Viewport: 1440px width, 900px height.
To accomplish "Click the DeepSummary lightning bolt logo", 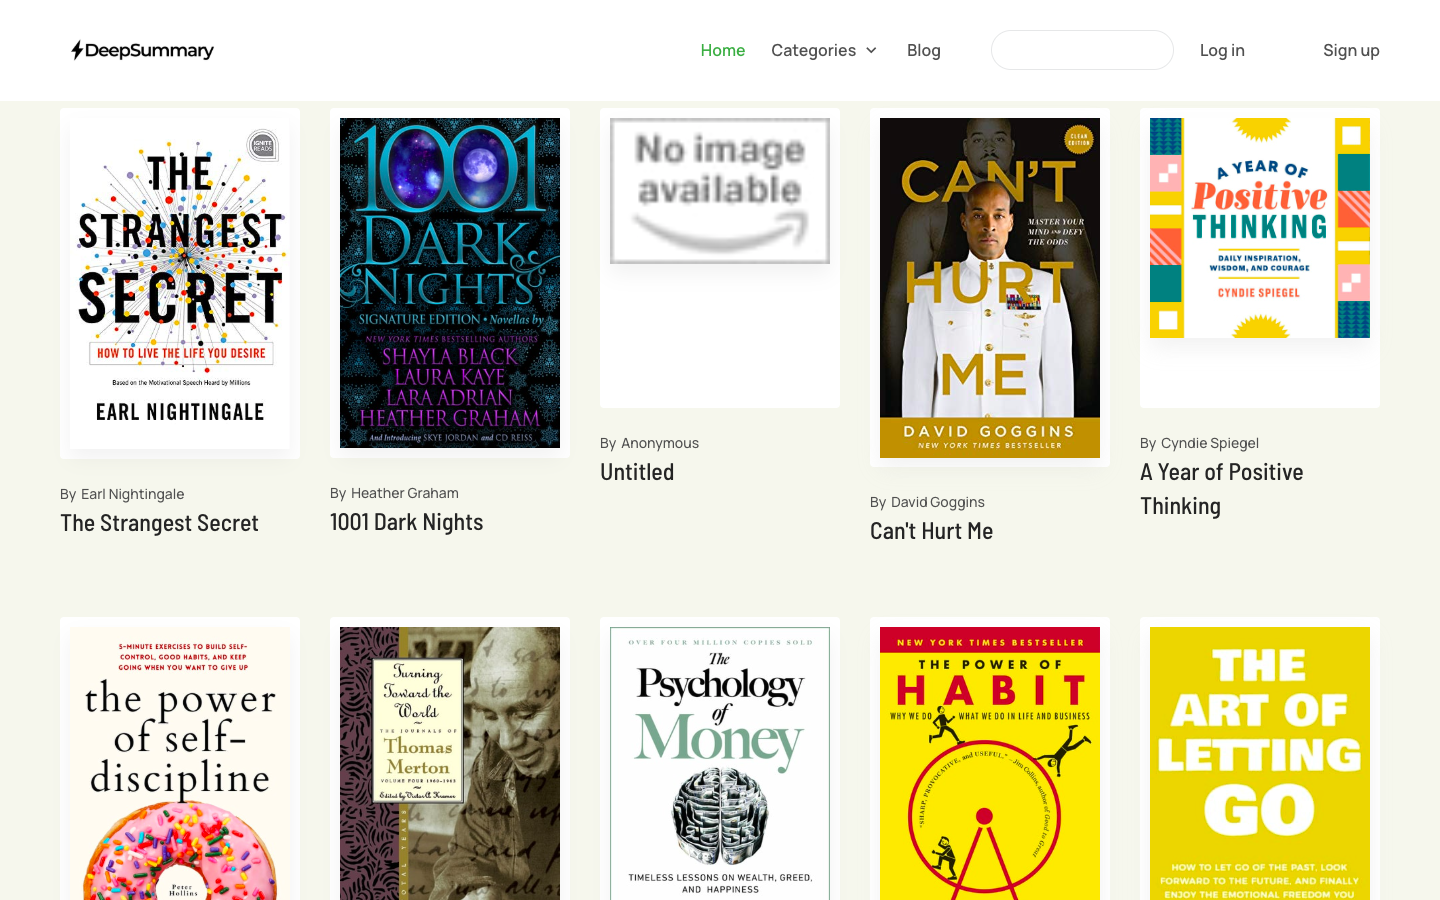I will (x=142, y=50).
